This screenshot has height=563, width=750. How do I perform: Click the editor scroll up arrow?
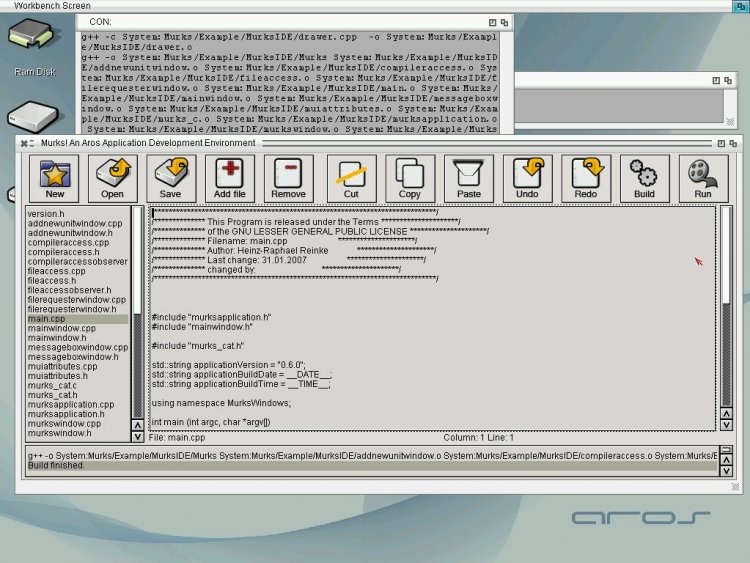(726, 414)
